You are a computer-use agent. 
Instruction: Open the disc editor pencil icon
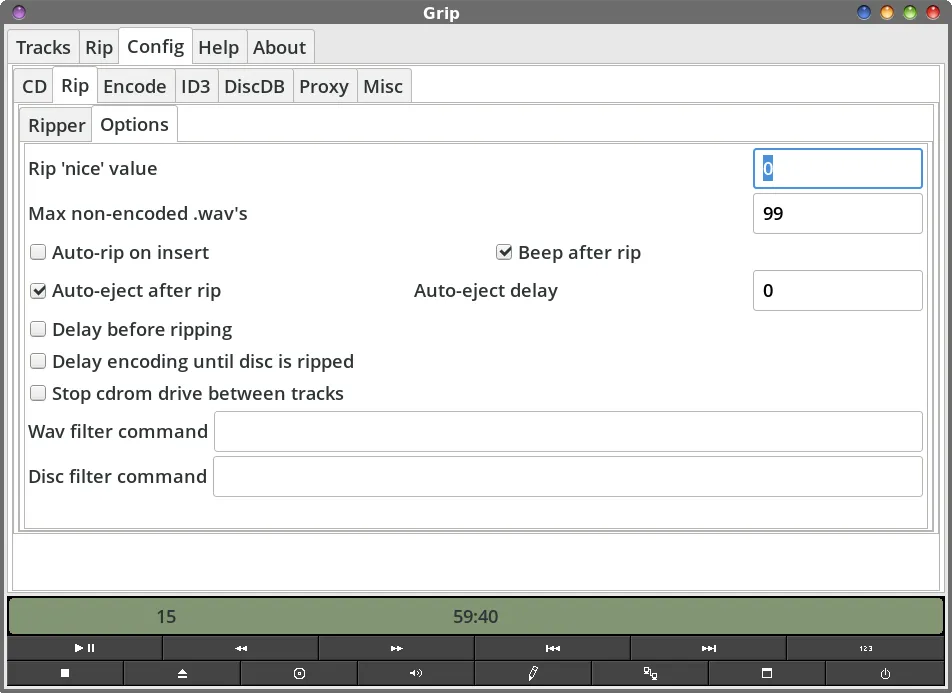pyautogui.click(x=532, y=673)
